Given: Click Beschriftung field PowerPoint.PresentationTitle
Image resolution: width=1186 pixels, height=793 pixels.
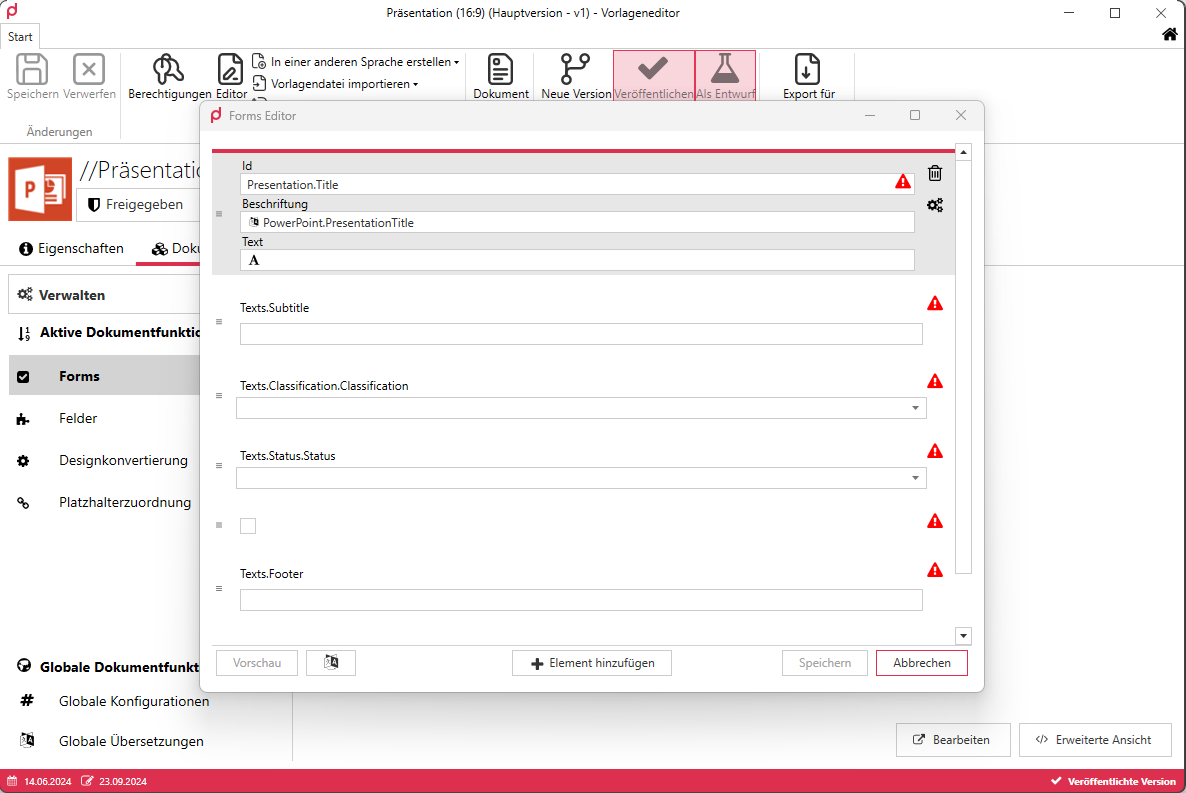Looking at the screenshot, I should 577,222.
